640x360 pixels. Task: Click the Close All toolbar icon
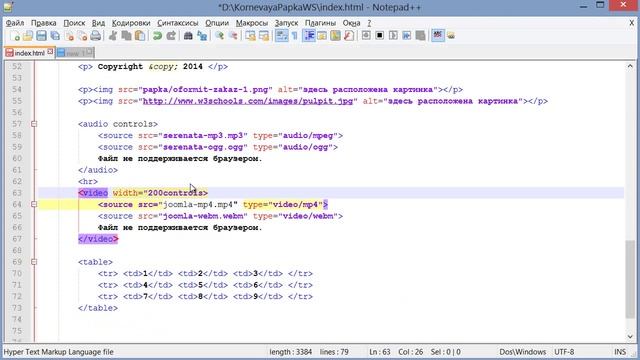(x=82, y=36)
